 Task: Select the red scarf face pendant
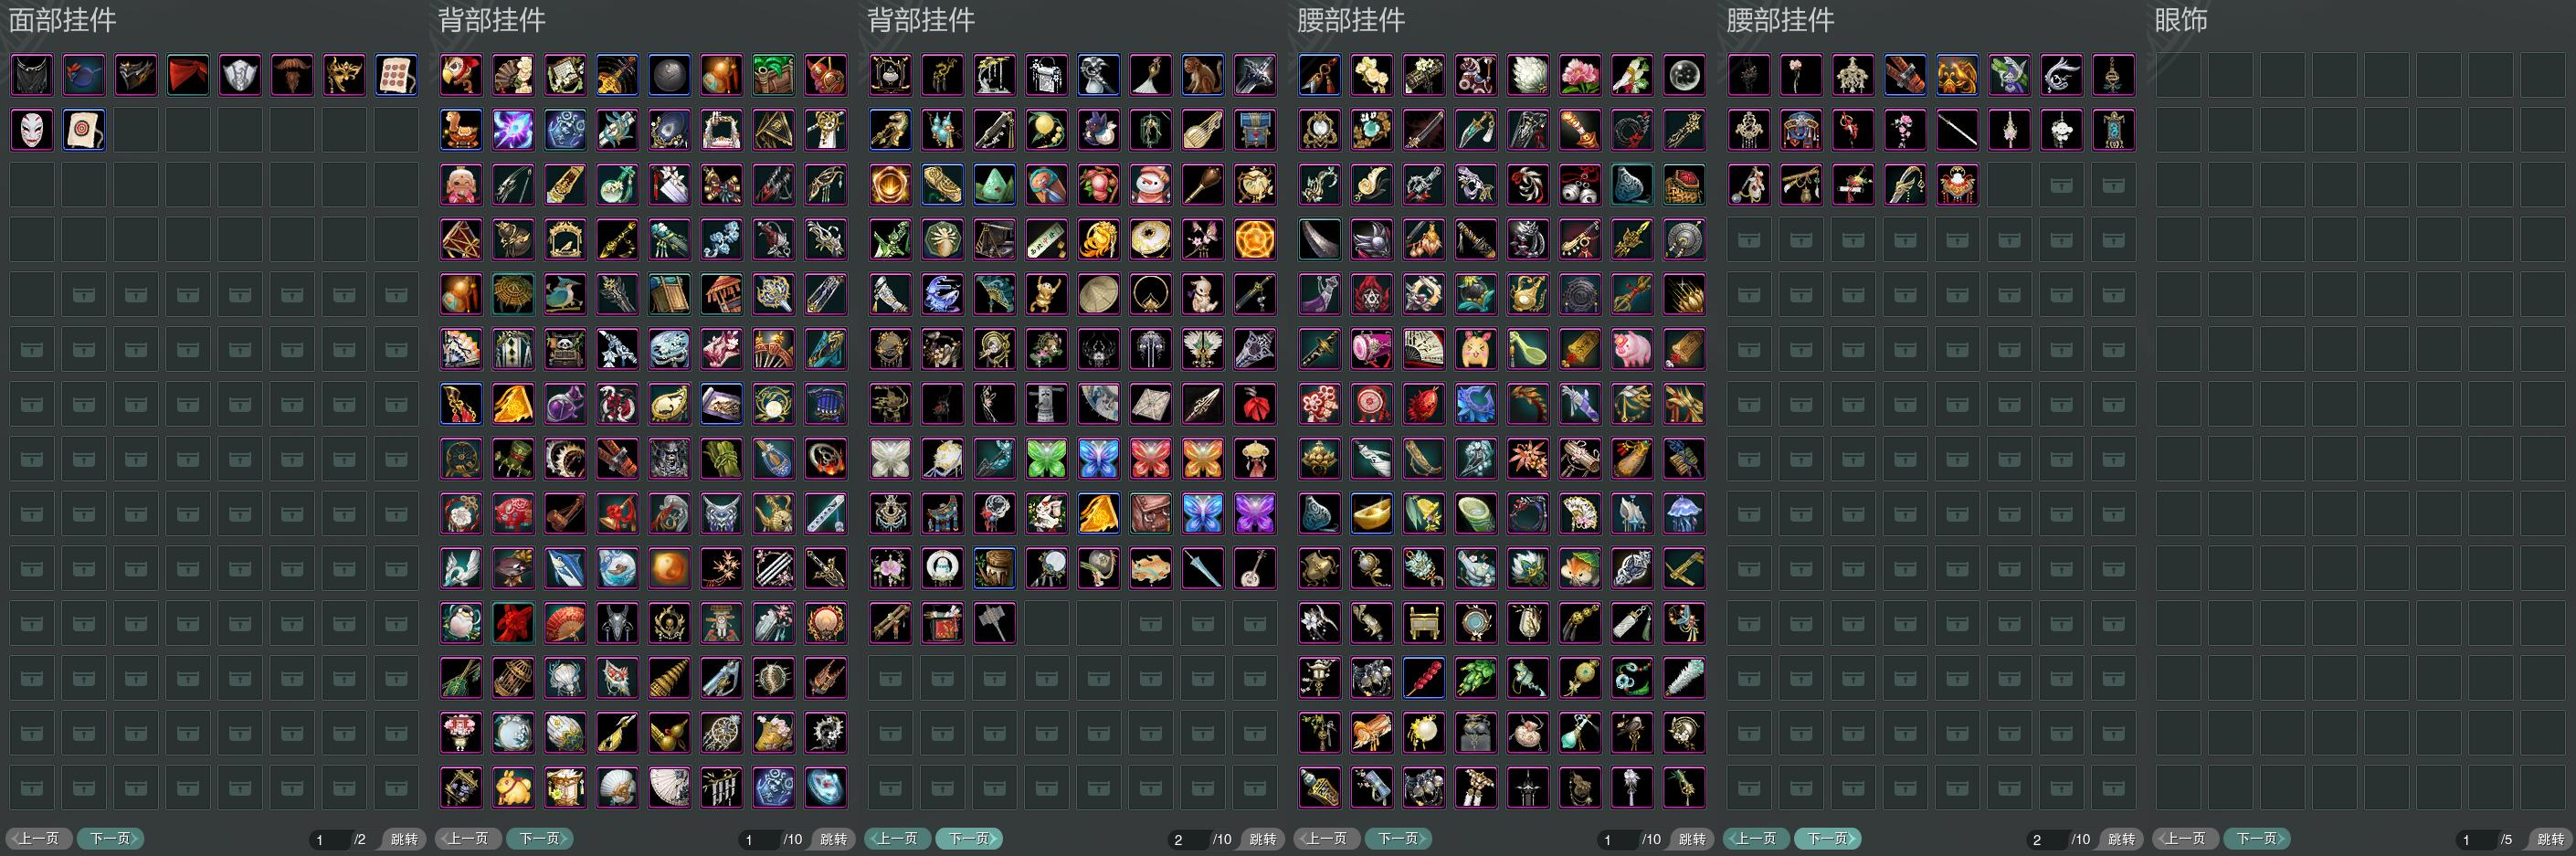(188, 75)
